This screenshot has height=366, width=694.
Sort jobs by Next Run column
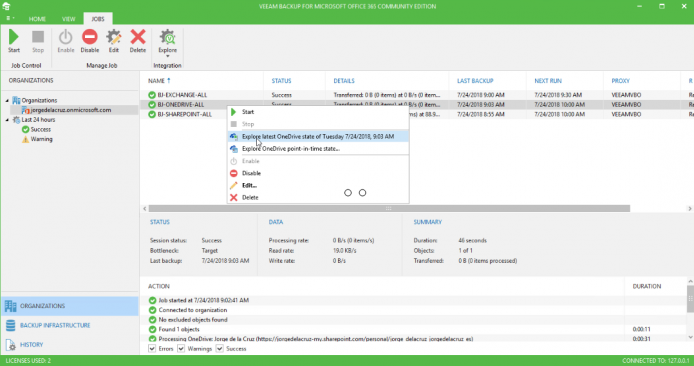point(548,81)
